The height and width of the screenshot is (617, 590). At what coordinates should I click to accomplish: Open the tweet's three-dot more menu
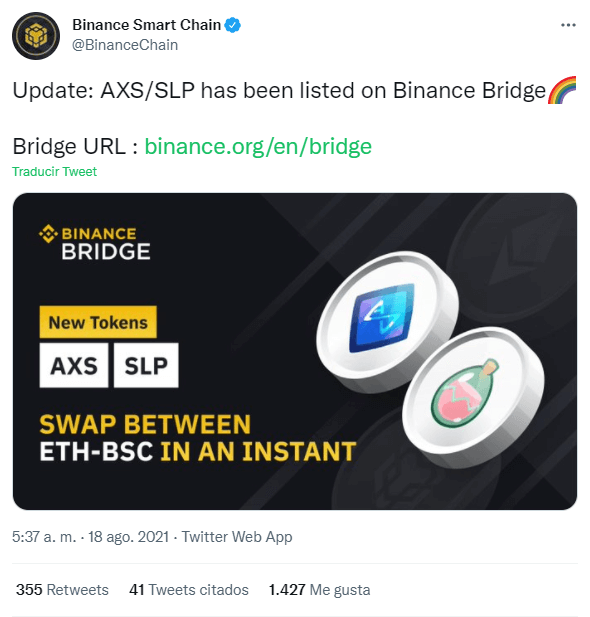click(x=568, y=25)
